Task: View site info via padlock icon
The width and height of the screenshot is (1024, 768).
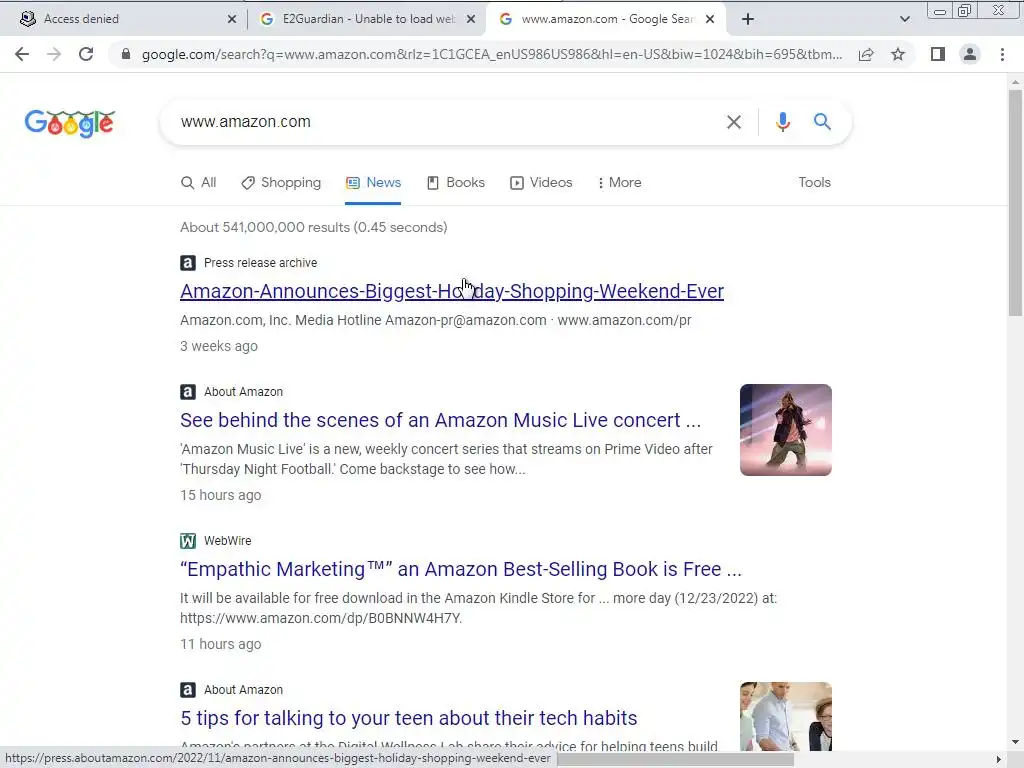Action: point(126,54)
